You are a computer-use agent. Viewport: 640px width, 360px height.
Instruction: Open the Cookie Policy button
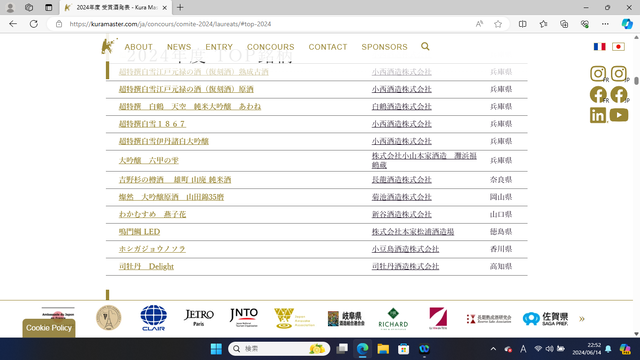(49, 328)
